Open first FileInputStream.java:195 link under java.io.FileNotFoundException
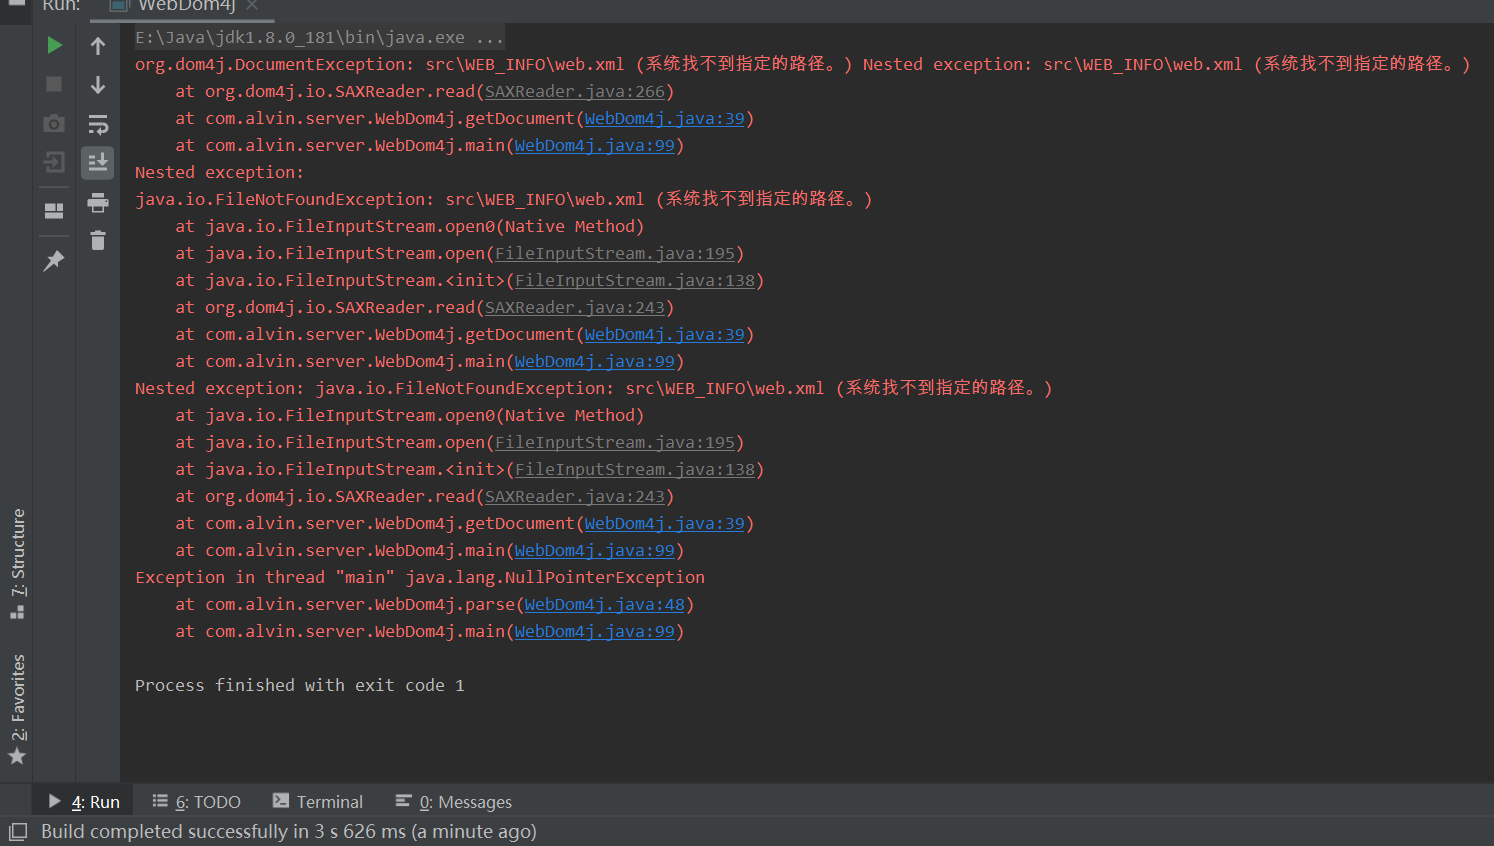Viewport: 1494px width, 846px height. click(x=615, y=253)
